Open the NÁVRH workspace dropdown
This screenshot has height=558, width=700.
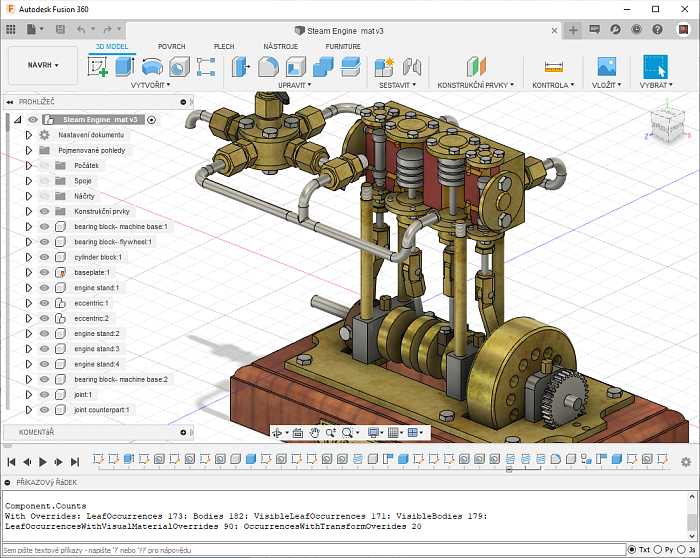tap(43, 65)
